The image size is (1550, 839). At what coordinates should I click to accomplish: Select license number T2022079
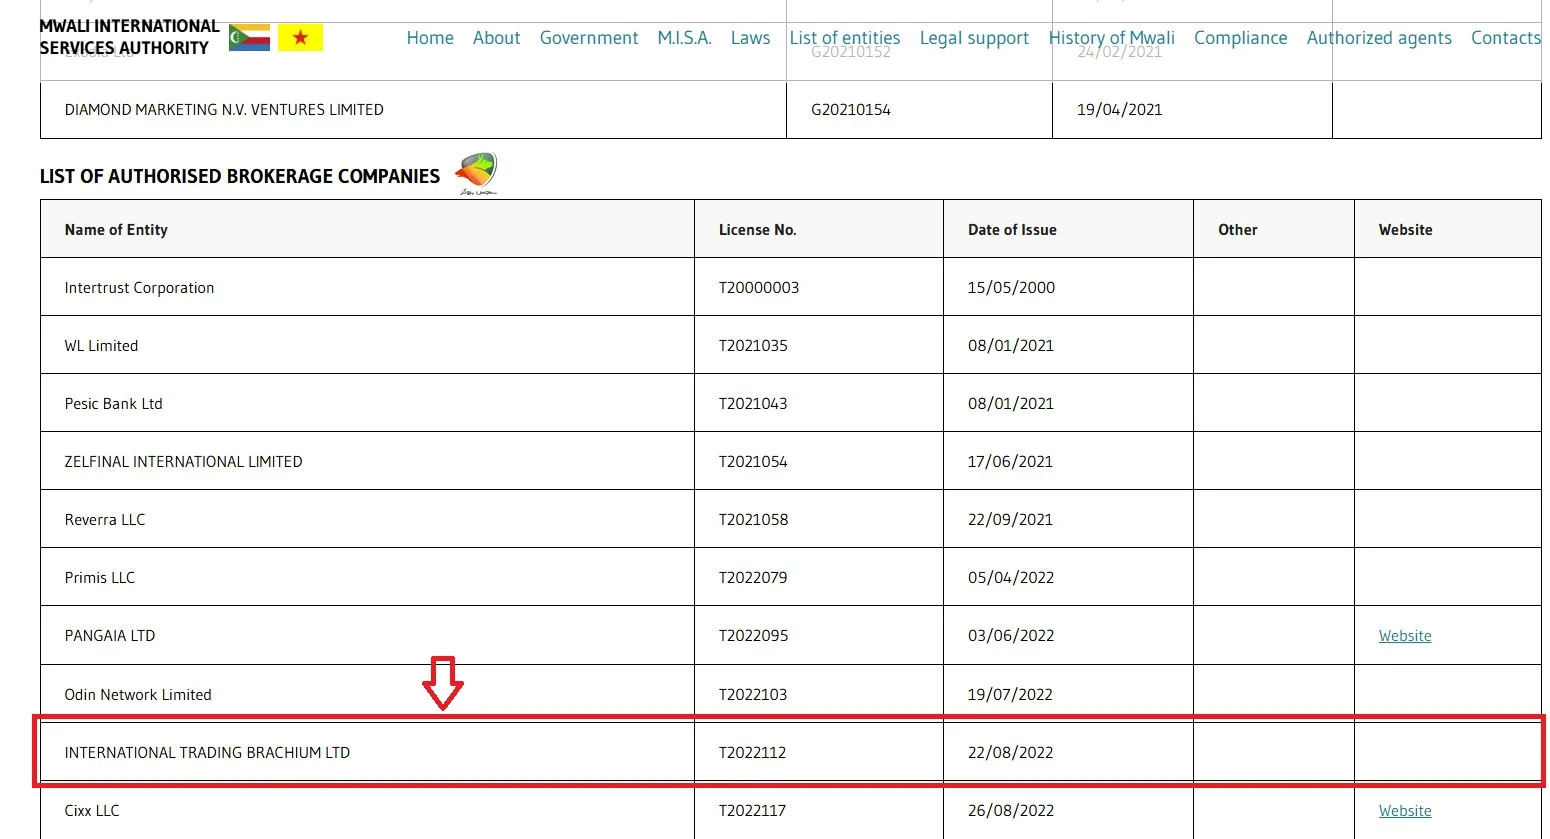tap(753, 578)
